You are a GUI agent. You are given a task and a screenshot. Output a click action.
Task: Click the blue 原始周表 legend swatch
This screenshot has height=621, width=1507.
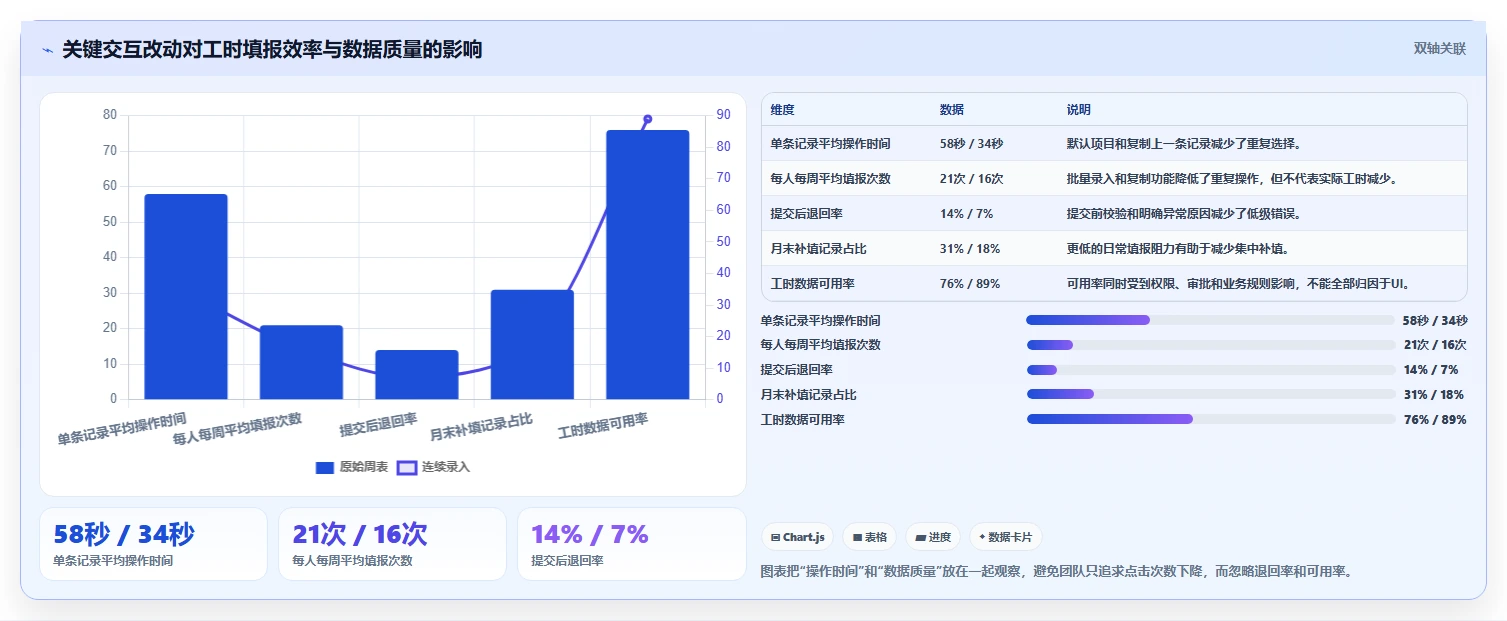(x=324, y=467)
